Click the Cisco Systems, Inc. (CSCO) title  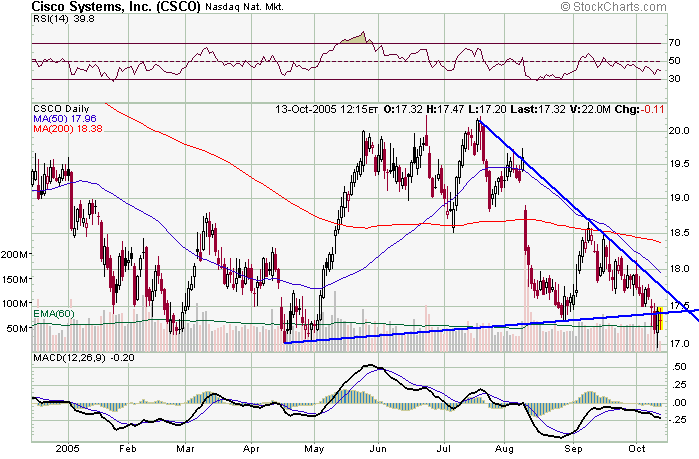pyautogui.click(x=116, y=7)
